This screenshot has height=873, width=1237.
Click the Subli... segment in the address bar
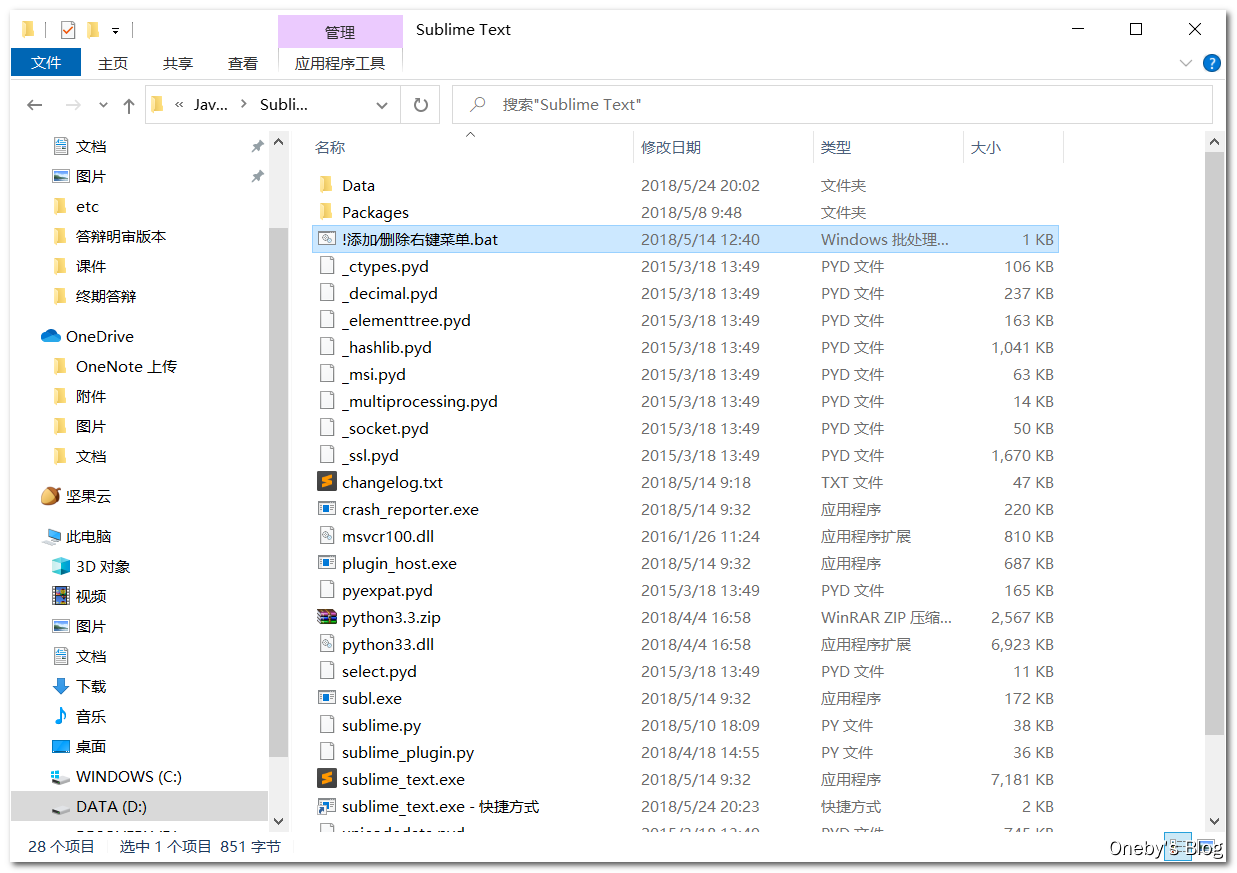[x=284, y=104]
